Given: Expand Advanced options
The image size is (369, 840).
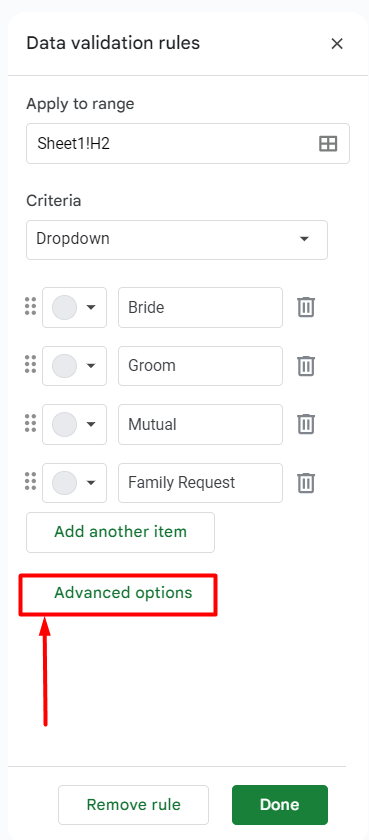Looking at the screenshot, I should (123, 592).
